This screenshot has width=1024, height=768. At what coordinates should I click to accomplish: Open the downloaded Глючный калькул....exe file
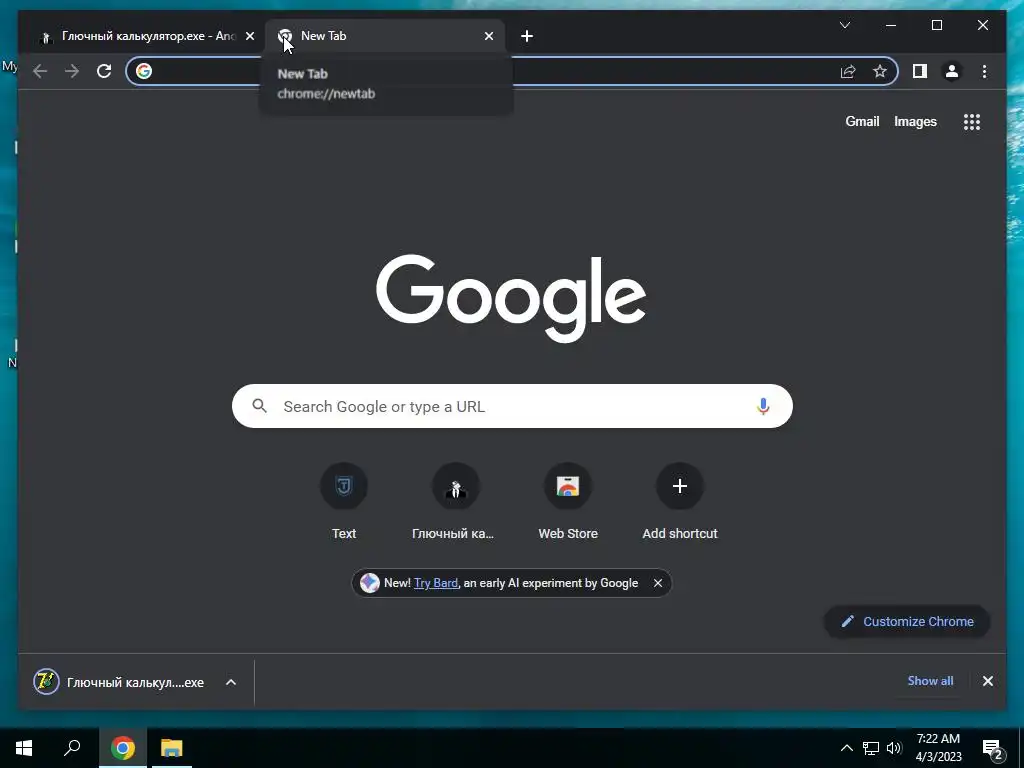(x=119, y=682)
